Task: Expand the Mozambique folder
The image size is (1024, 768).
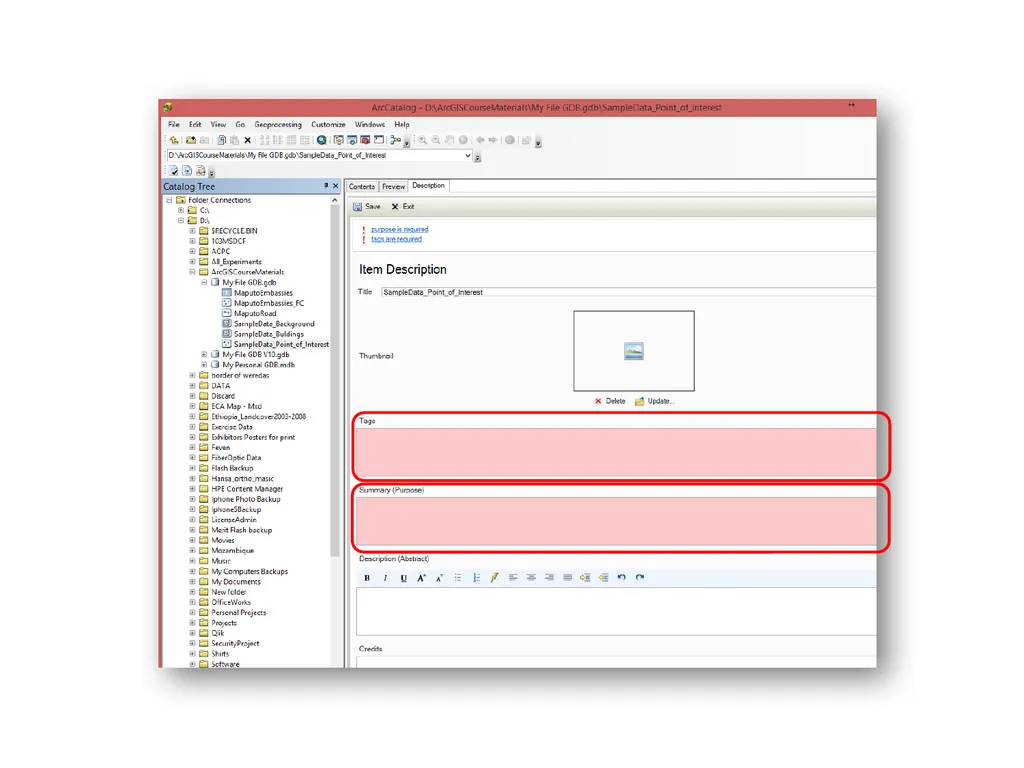Action: (x=193, y=551)
